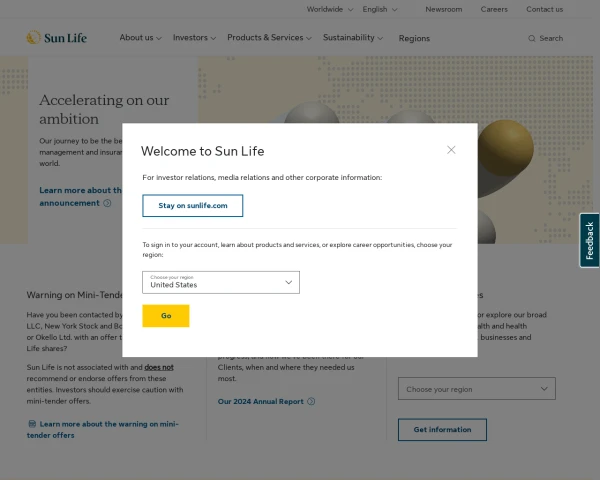Close the Welcome to Sun Life dialog
Screen dimensions: 600x480
[451, 150]
